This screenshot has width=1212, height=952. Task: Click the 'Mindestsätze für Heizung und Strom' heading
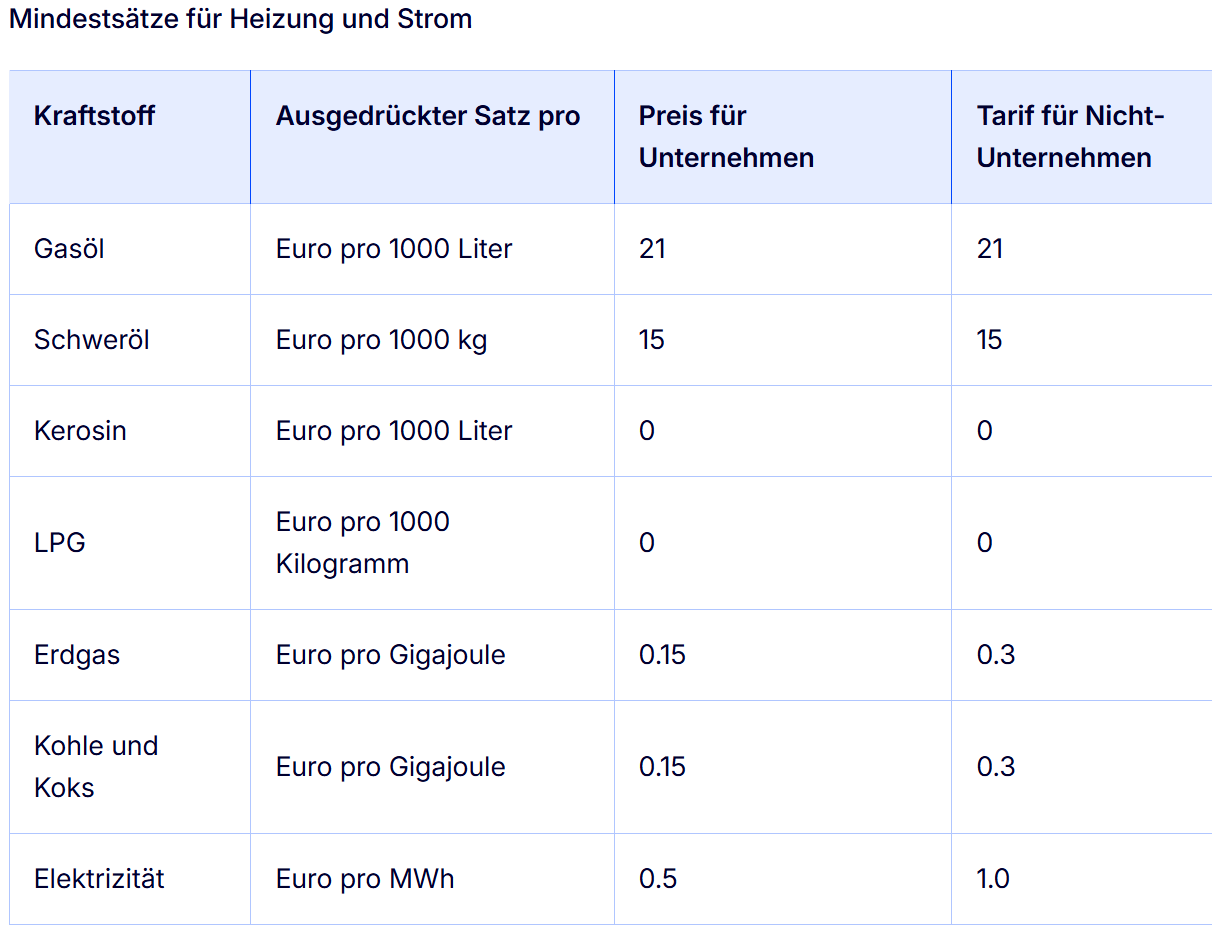240,19
